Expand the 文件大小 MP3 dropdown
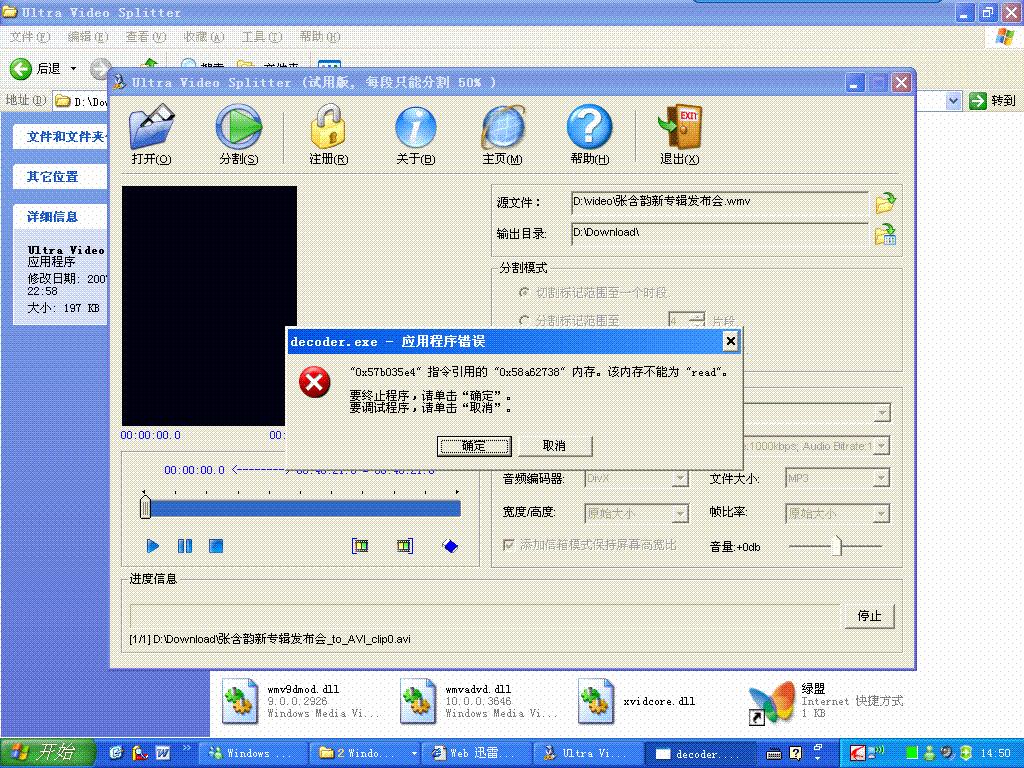 coord(882,478)
